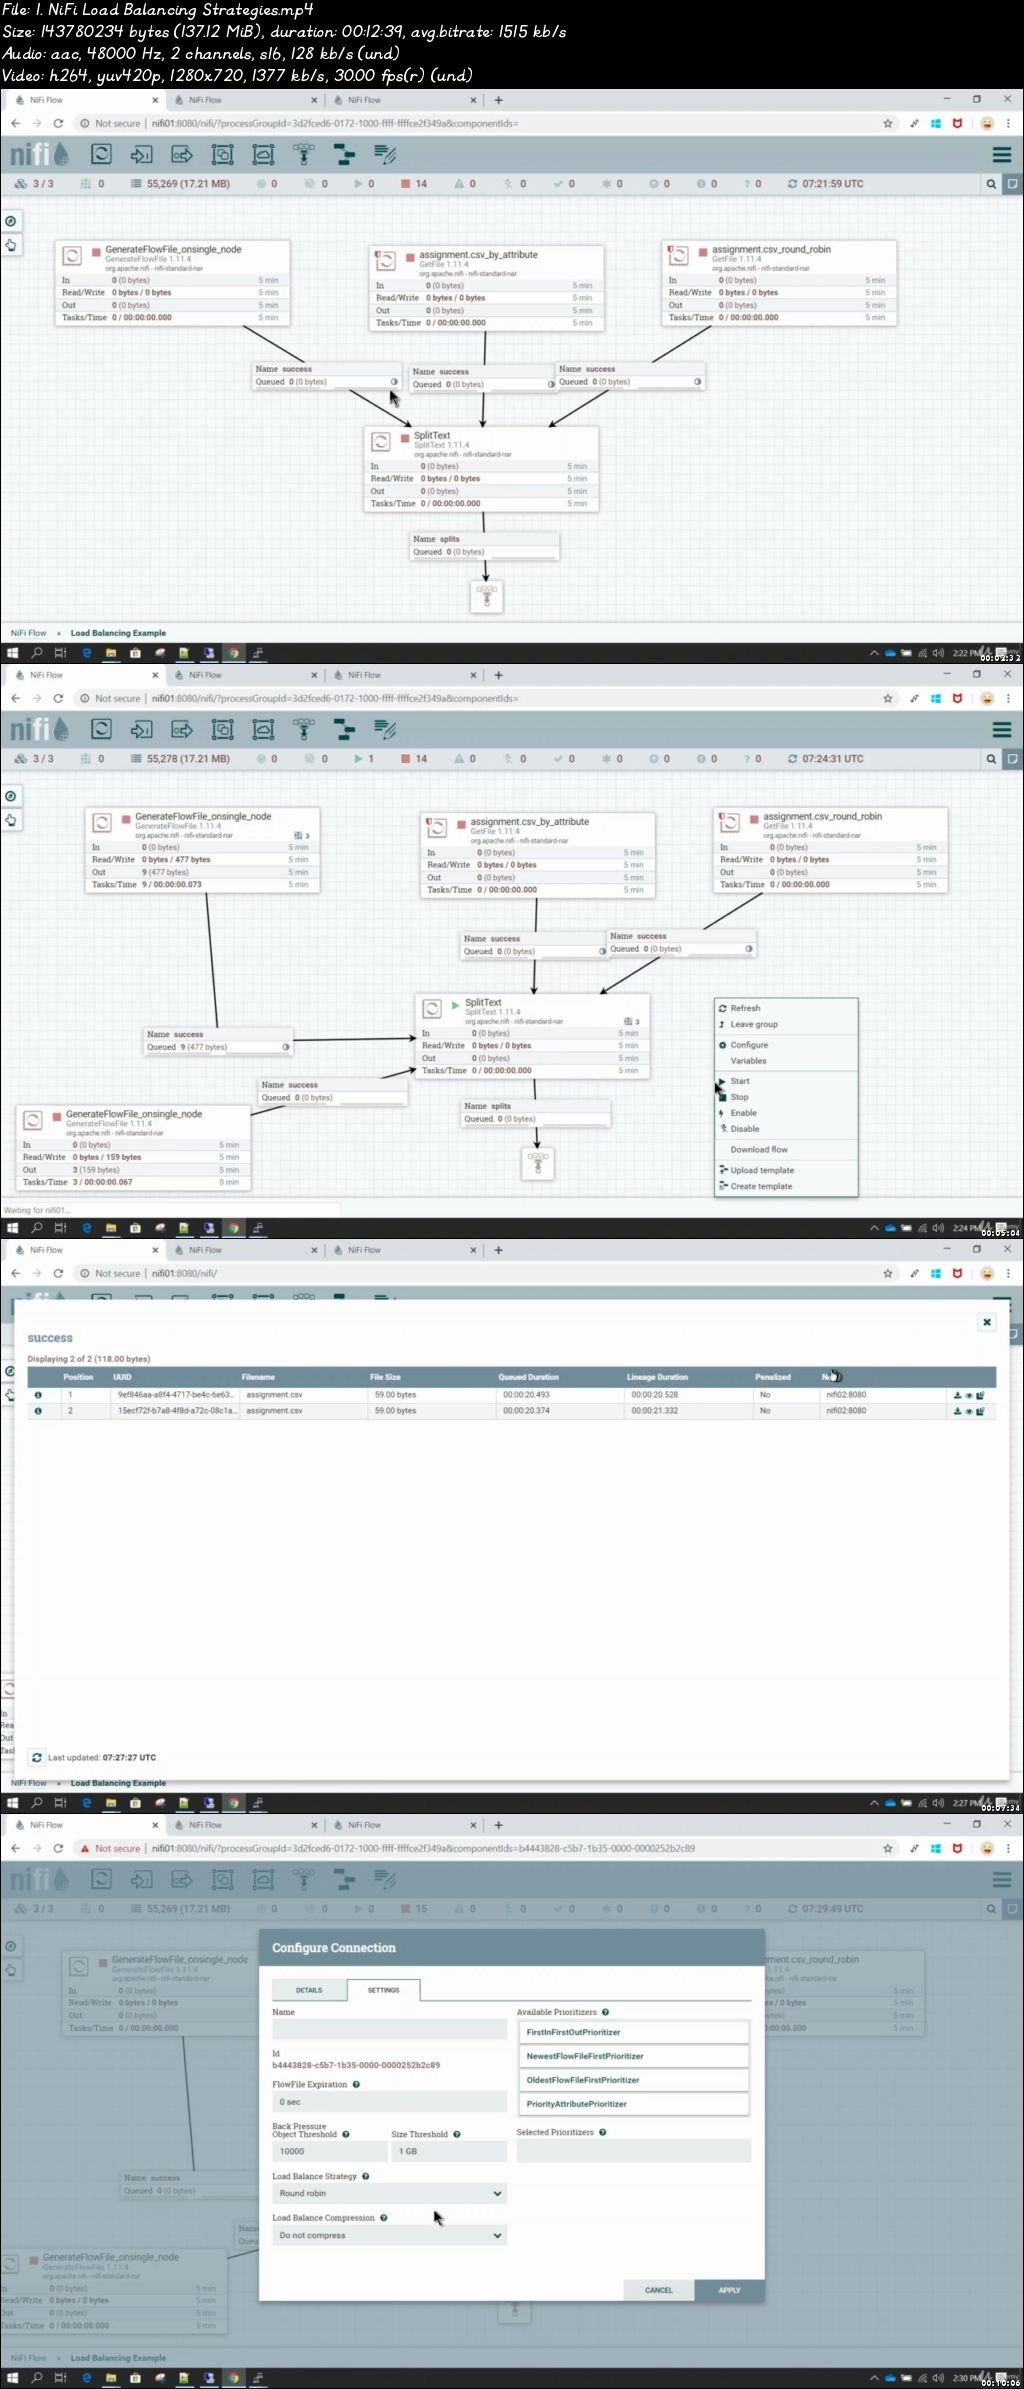Select NewestFlowFileFirstPrioritizer item
The height and width of the screenshot is (2389, 1024).
tap(633, 2056)
